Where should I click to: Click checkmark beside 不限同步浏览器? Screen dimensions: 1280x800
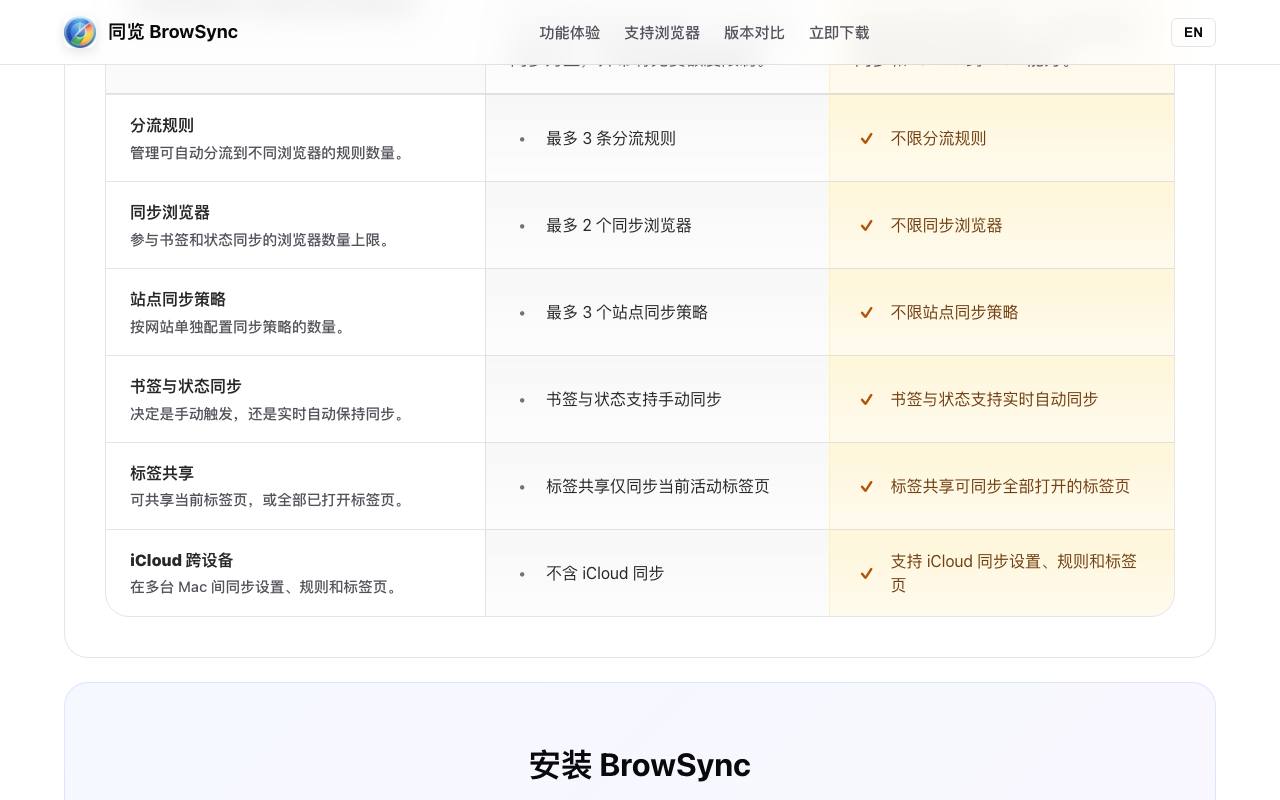coord(867,225)
